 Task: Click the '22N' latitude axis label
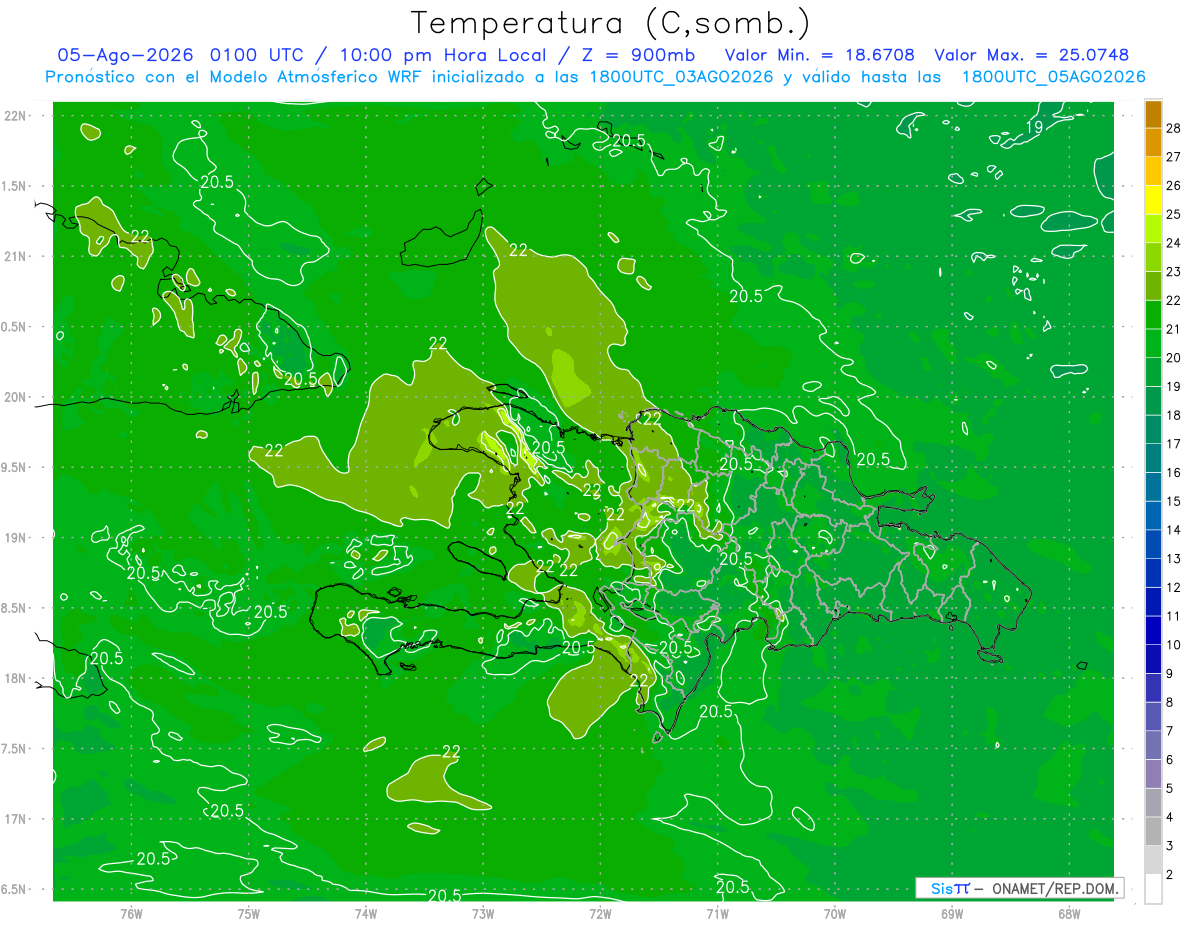pos(14,116)
